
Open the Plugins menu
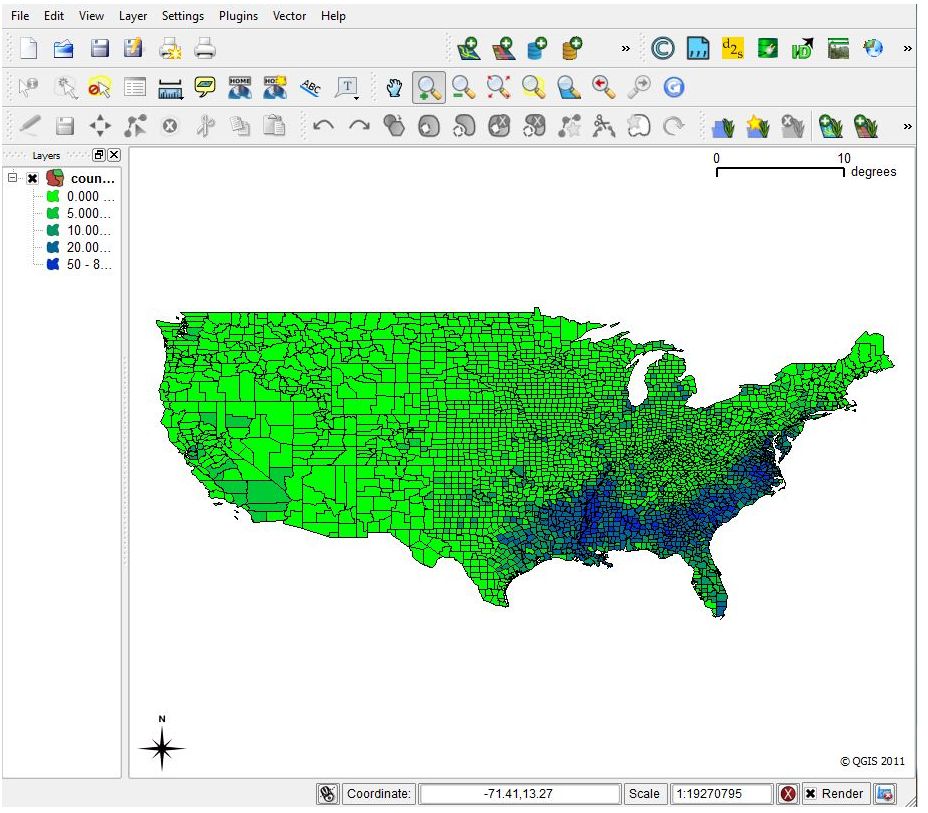239,16
